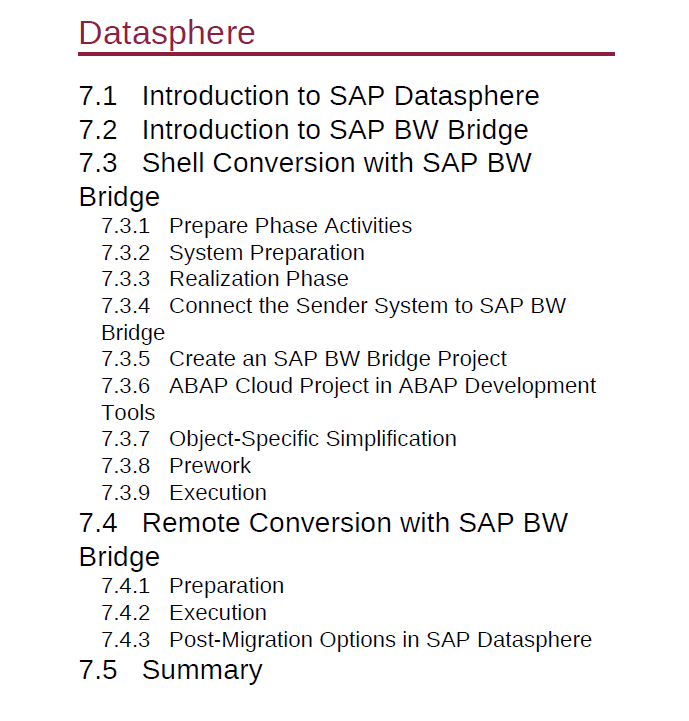This screenshot has height=721, width=689.
Task: Open 7.3.3 Realization Phase
Action: [225, 279]
